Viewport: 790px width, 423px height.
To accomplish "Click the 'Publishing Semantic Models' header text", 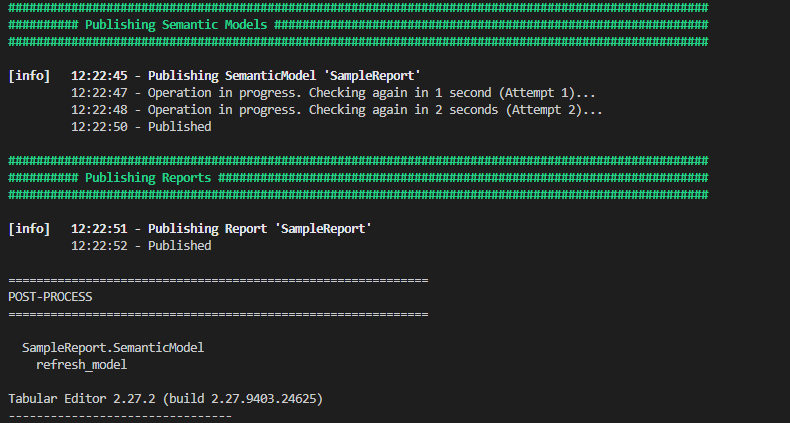I will pos(175,24).
